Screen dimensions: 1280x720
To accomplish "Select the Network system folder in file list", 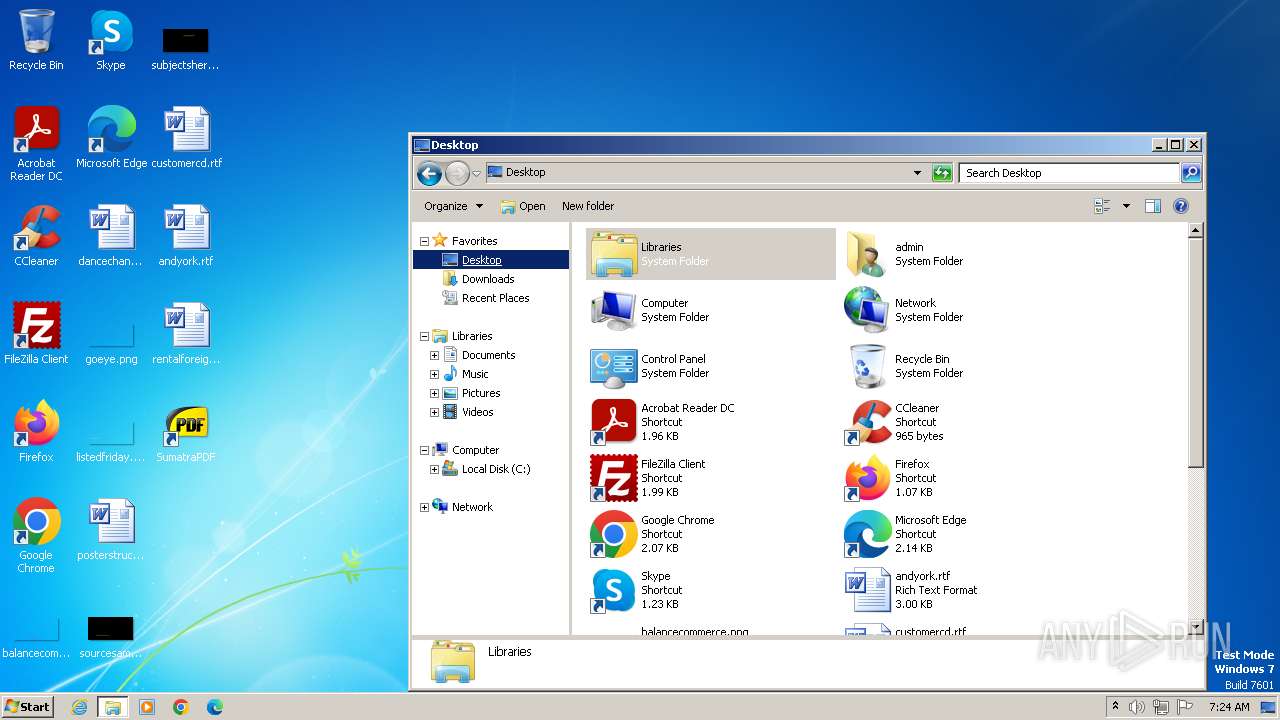I will click(867, 310).
